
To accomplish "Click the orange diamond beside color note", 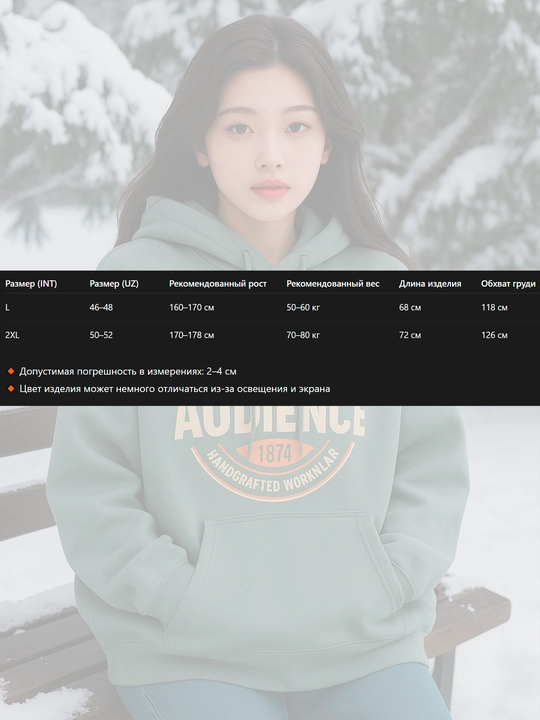I will click(11, 388).
